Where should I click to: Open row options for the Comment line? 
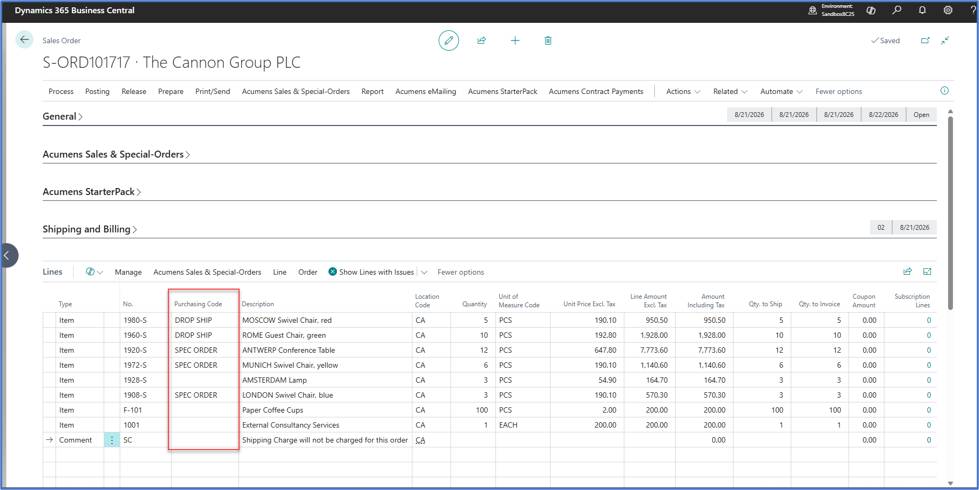coord(112,440)
